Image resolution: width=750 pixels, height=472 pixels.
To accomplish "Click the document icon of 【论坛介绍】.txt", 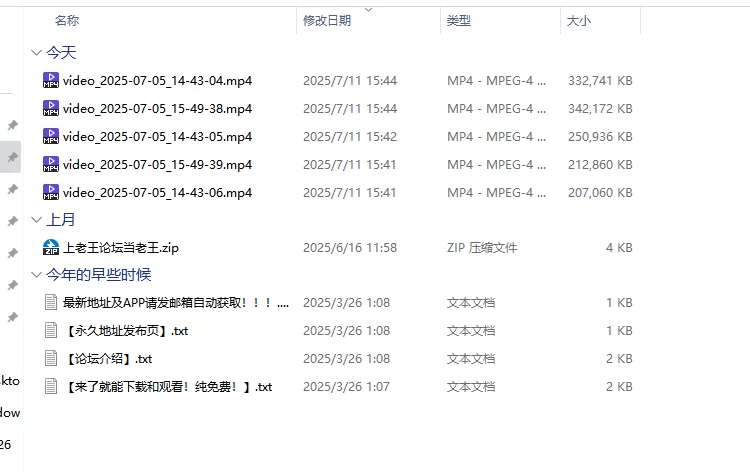I will coord(51,359).
